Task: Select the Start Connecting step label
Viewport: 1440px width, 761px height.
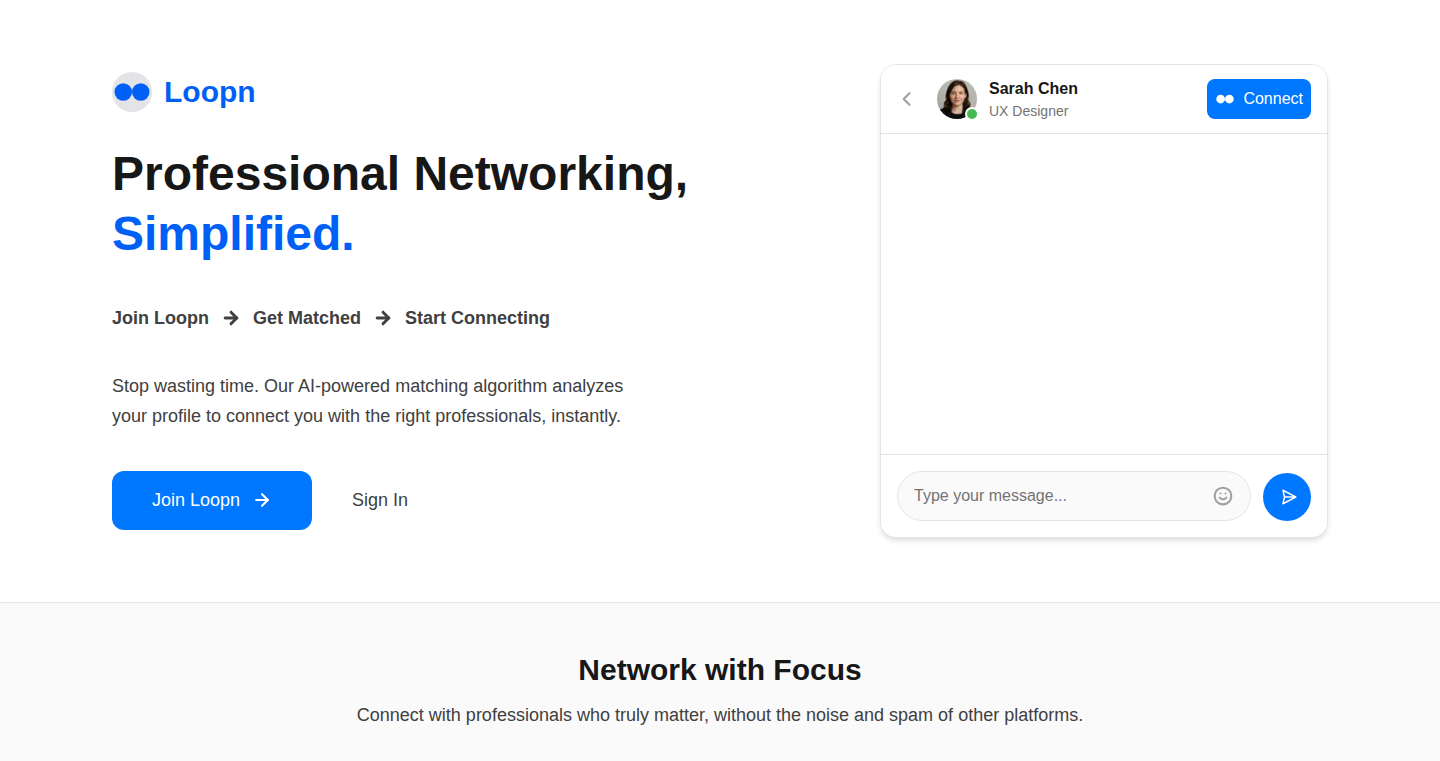Action: coord(477,318)
